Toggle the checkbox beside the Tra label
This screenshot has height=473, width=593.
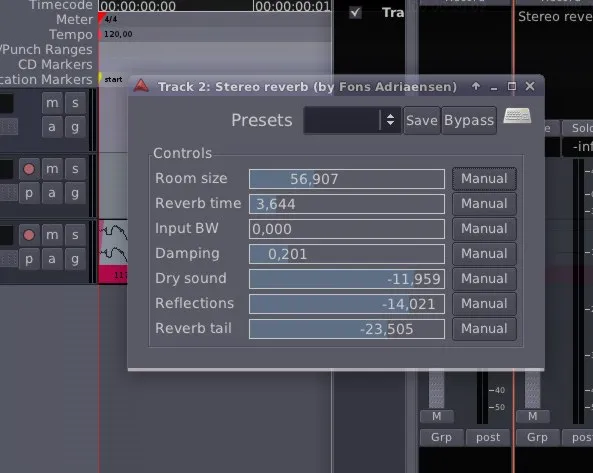(x=355, y=12)
